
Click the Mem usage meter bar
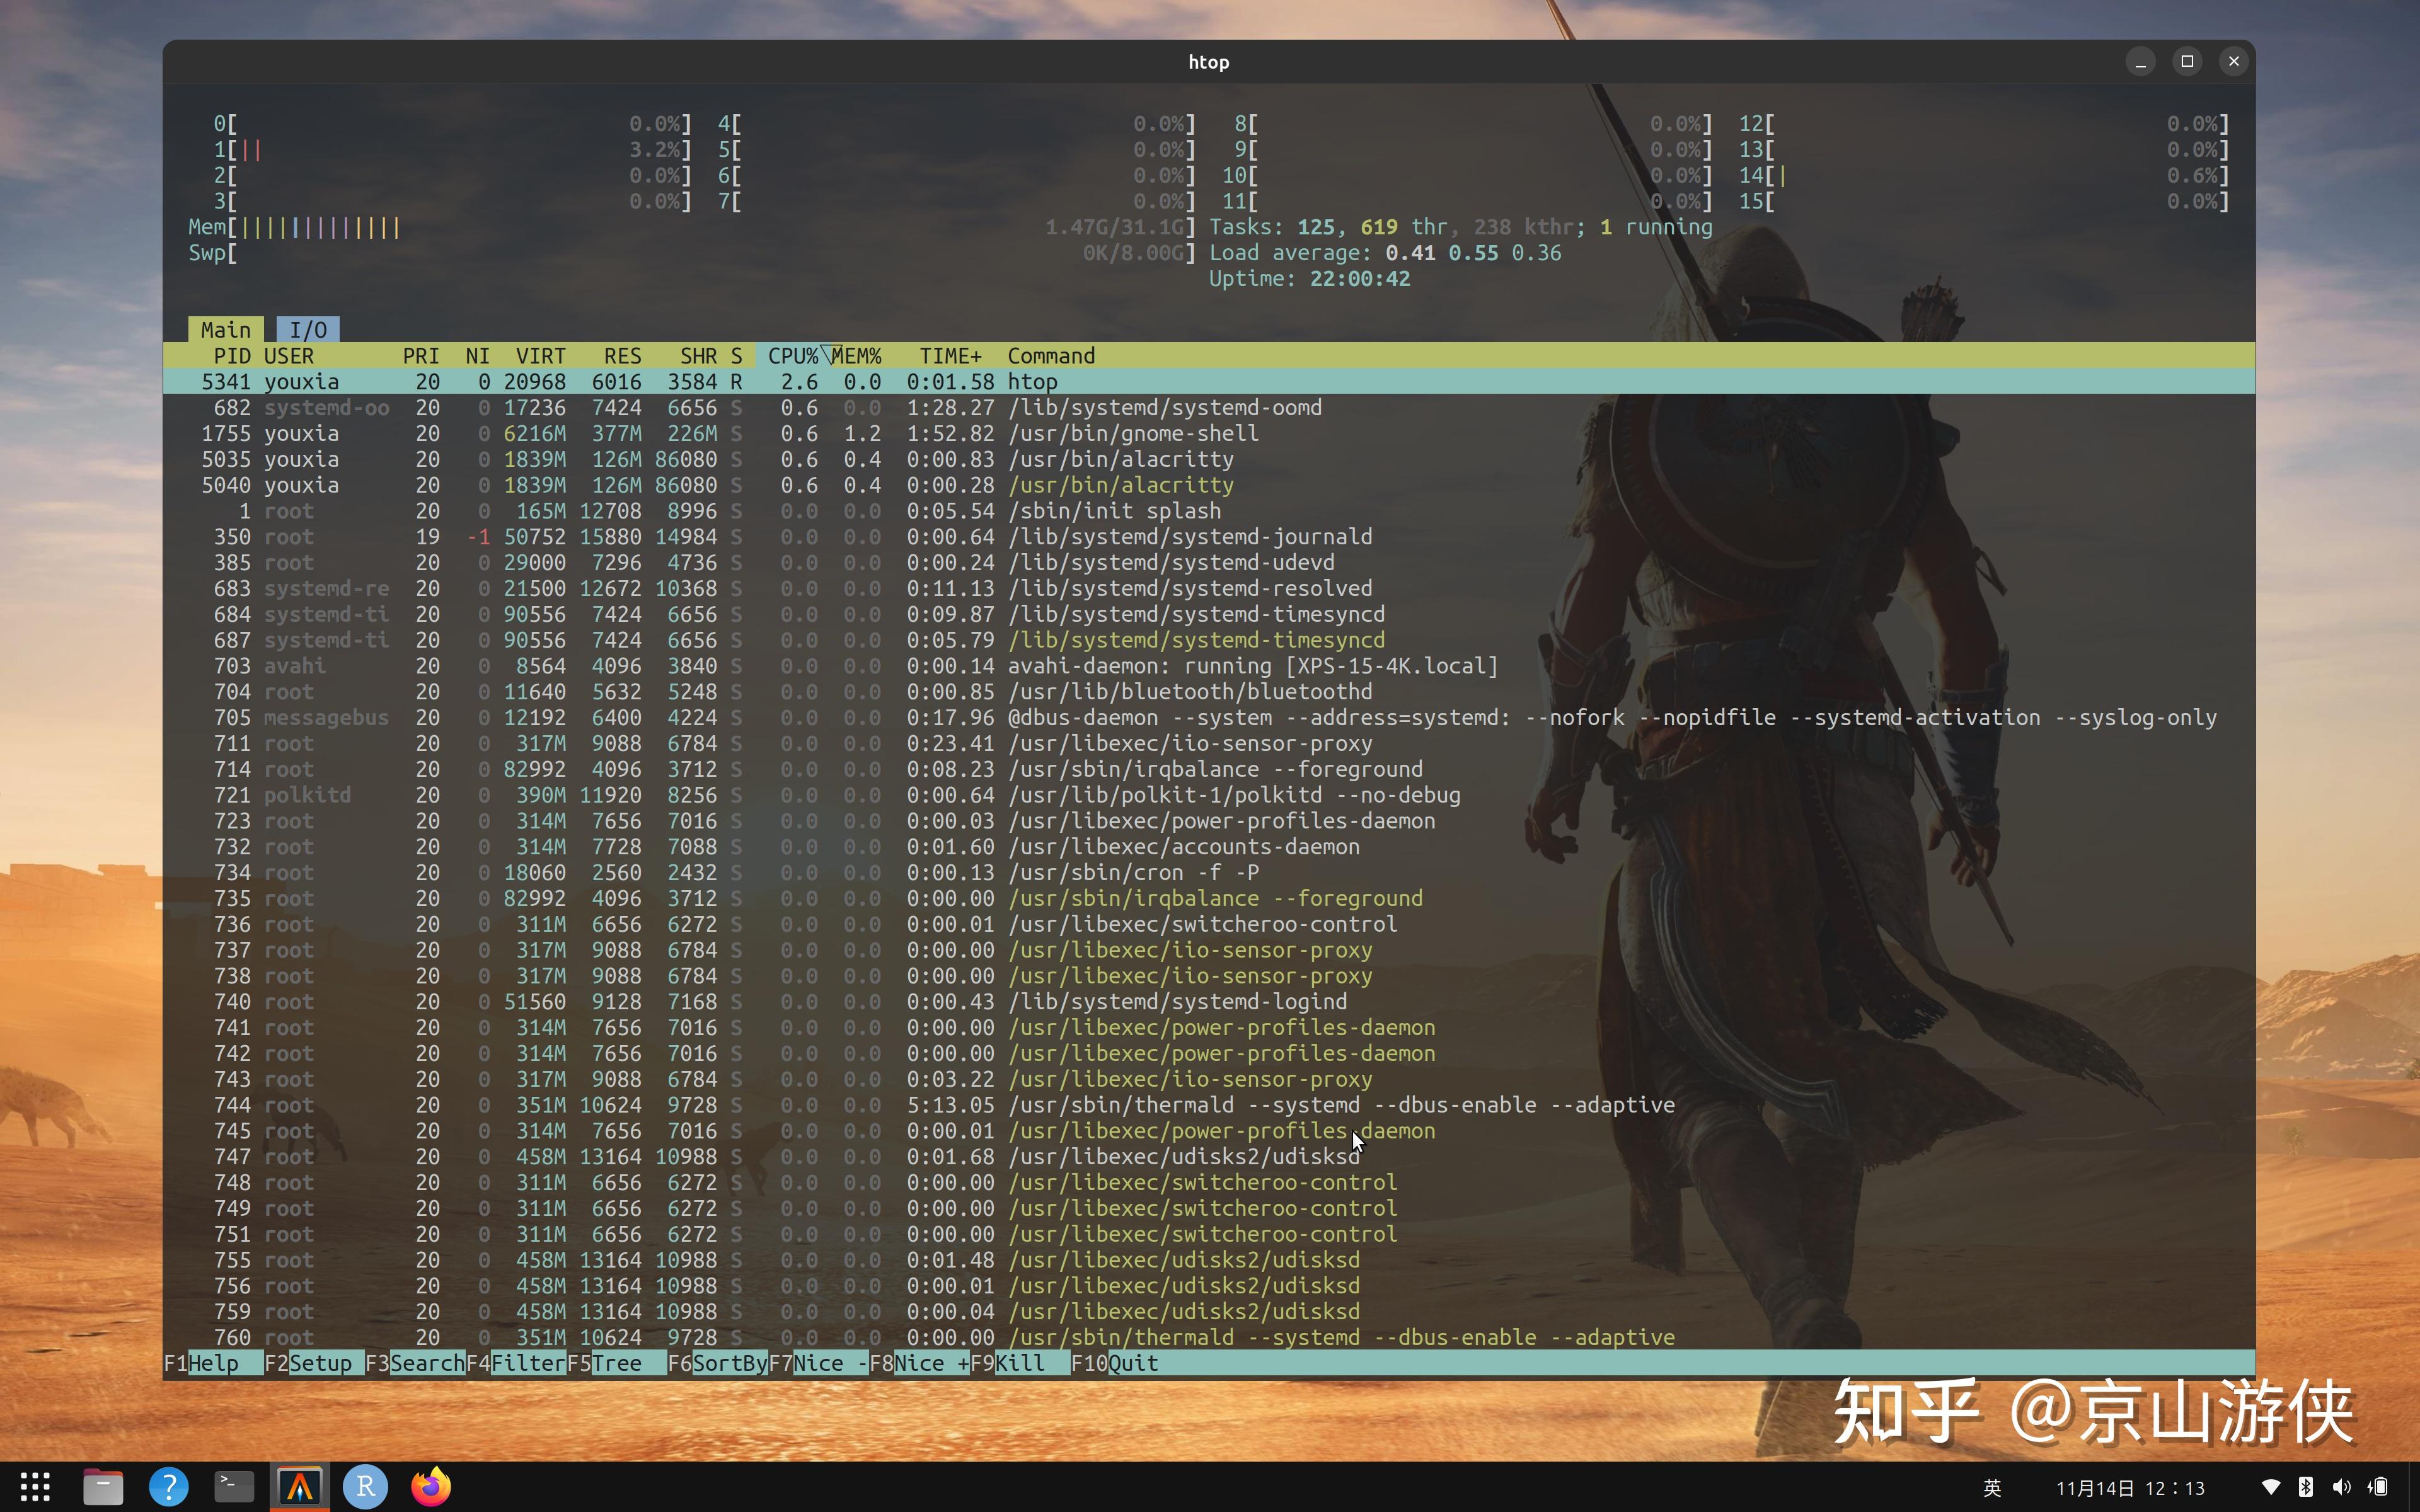click(x=310, y=227)
